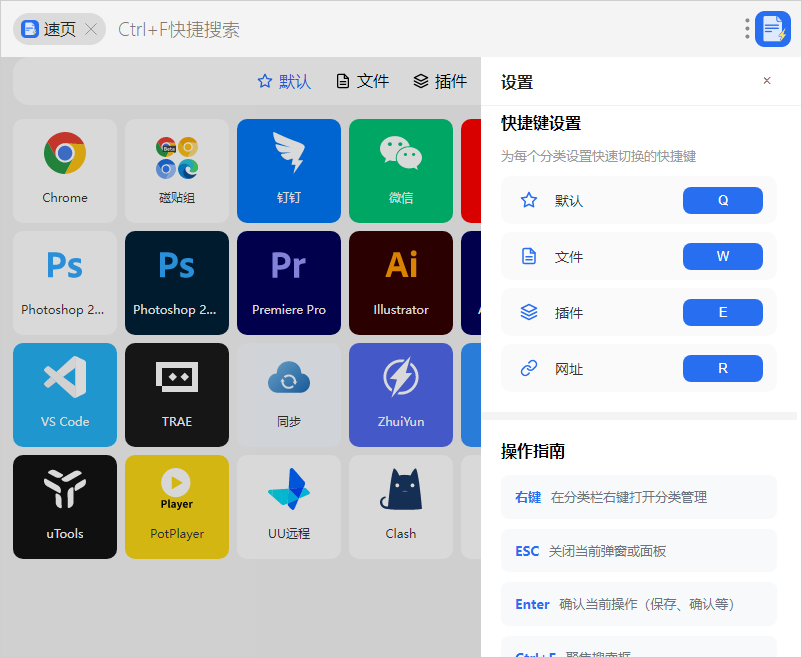Open UU远程 tile
This screenshot has width=802, height=658.
coord(289,507)
